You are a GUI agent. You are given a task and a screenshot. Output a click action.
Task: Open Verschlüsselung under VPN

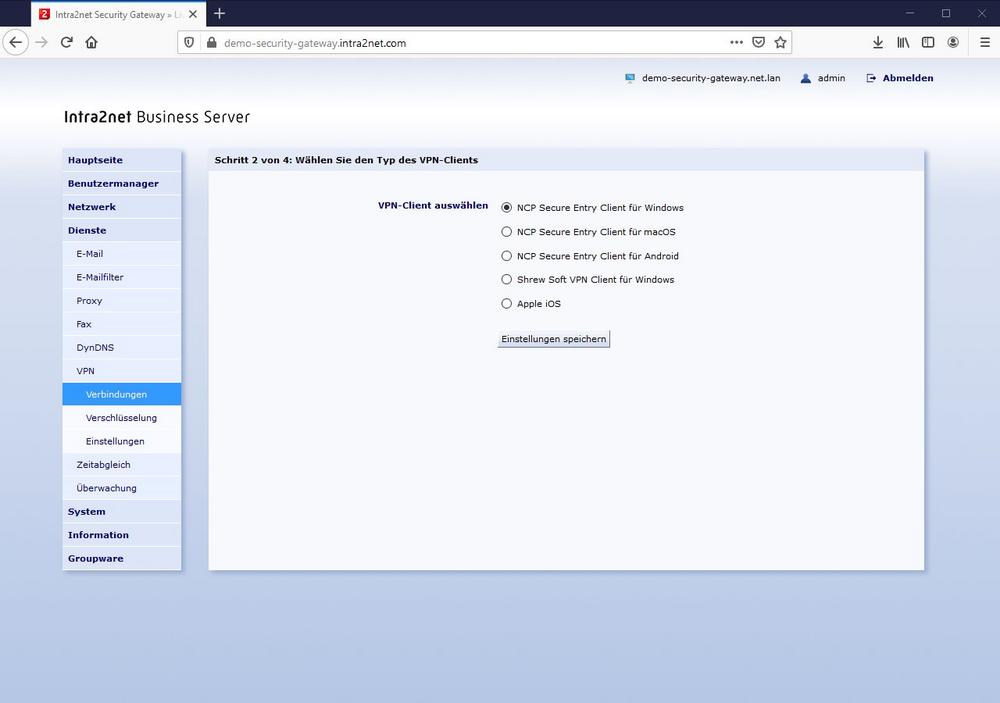coord(122,418)
